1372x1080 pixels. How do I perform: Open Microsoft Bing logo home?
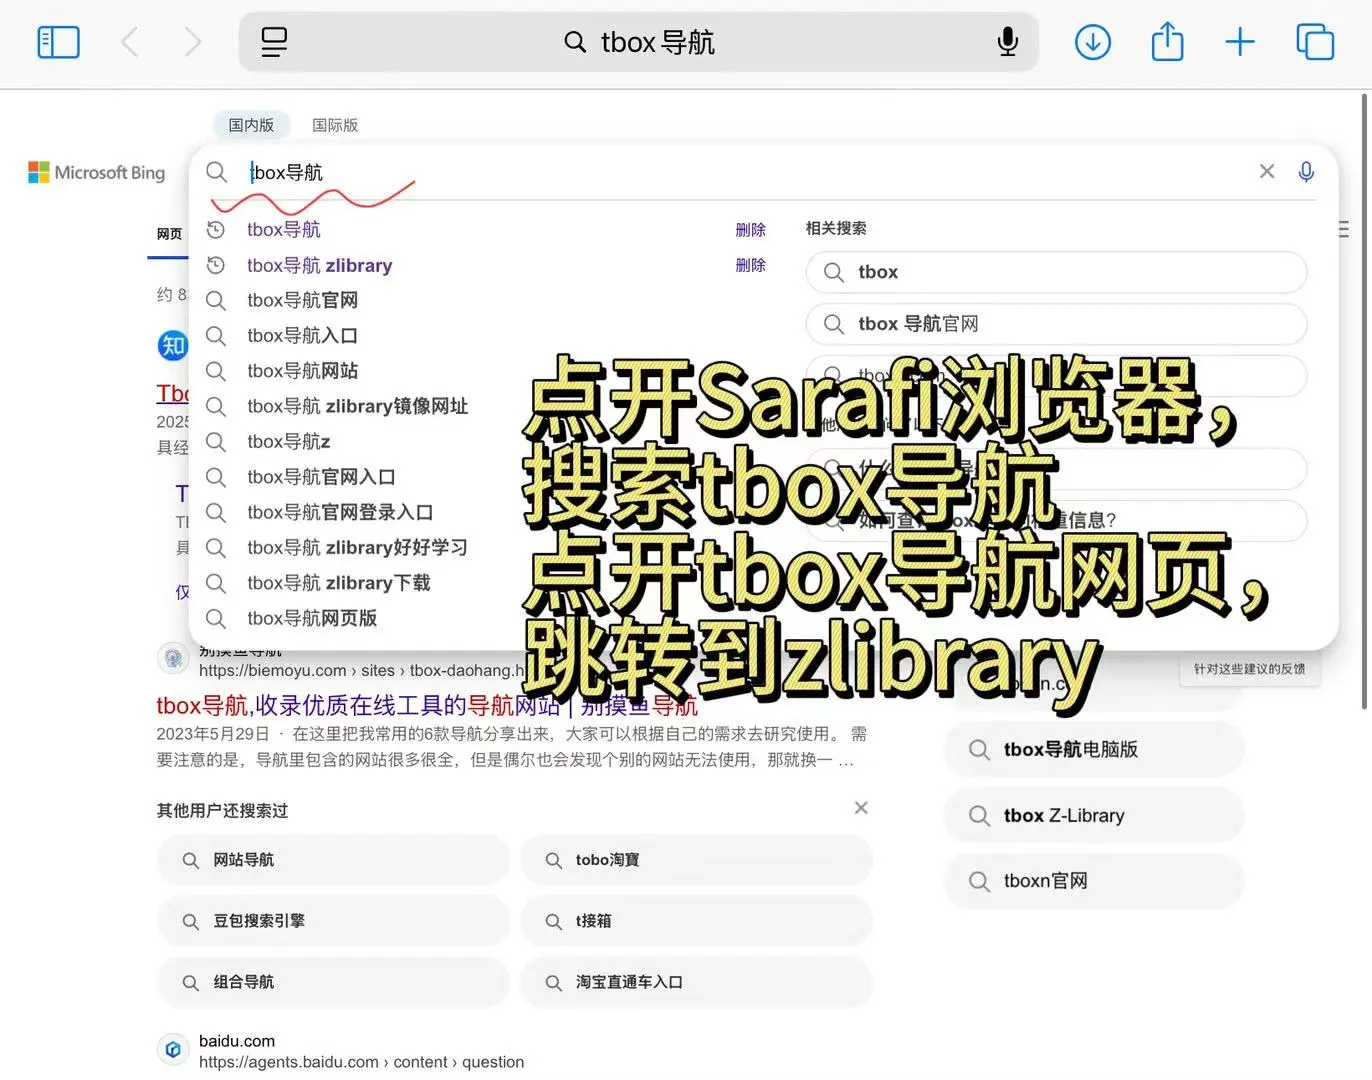pyautogui.click(x=96, y=172)
